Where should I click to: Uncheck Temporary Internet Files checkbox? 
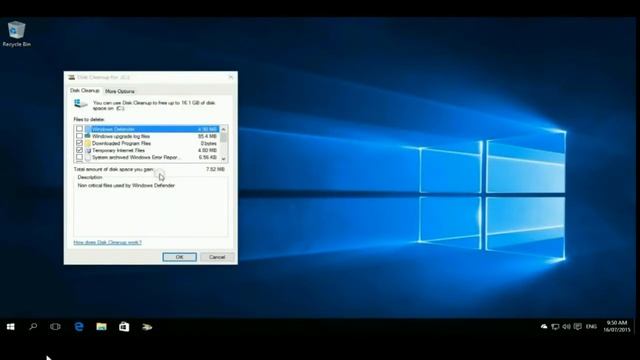[x=79, y=150]
